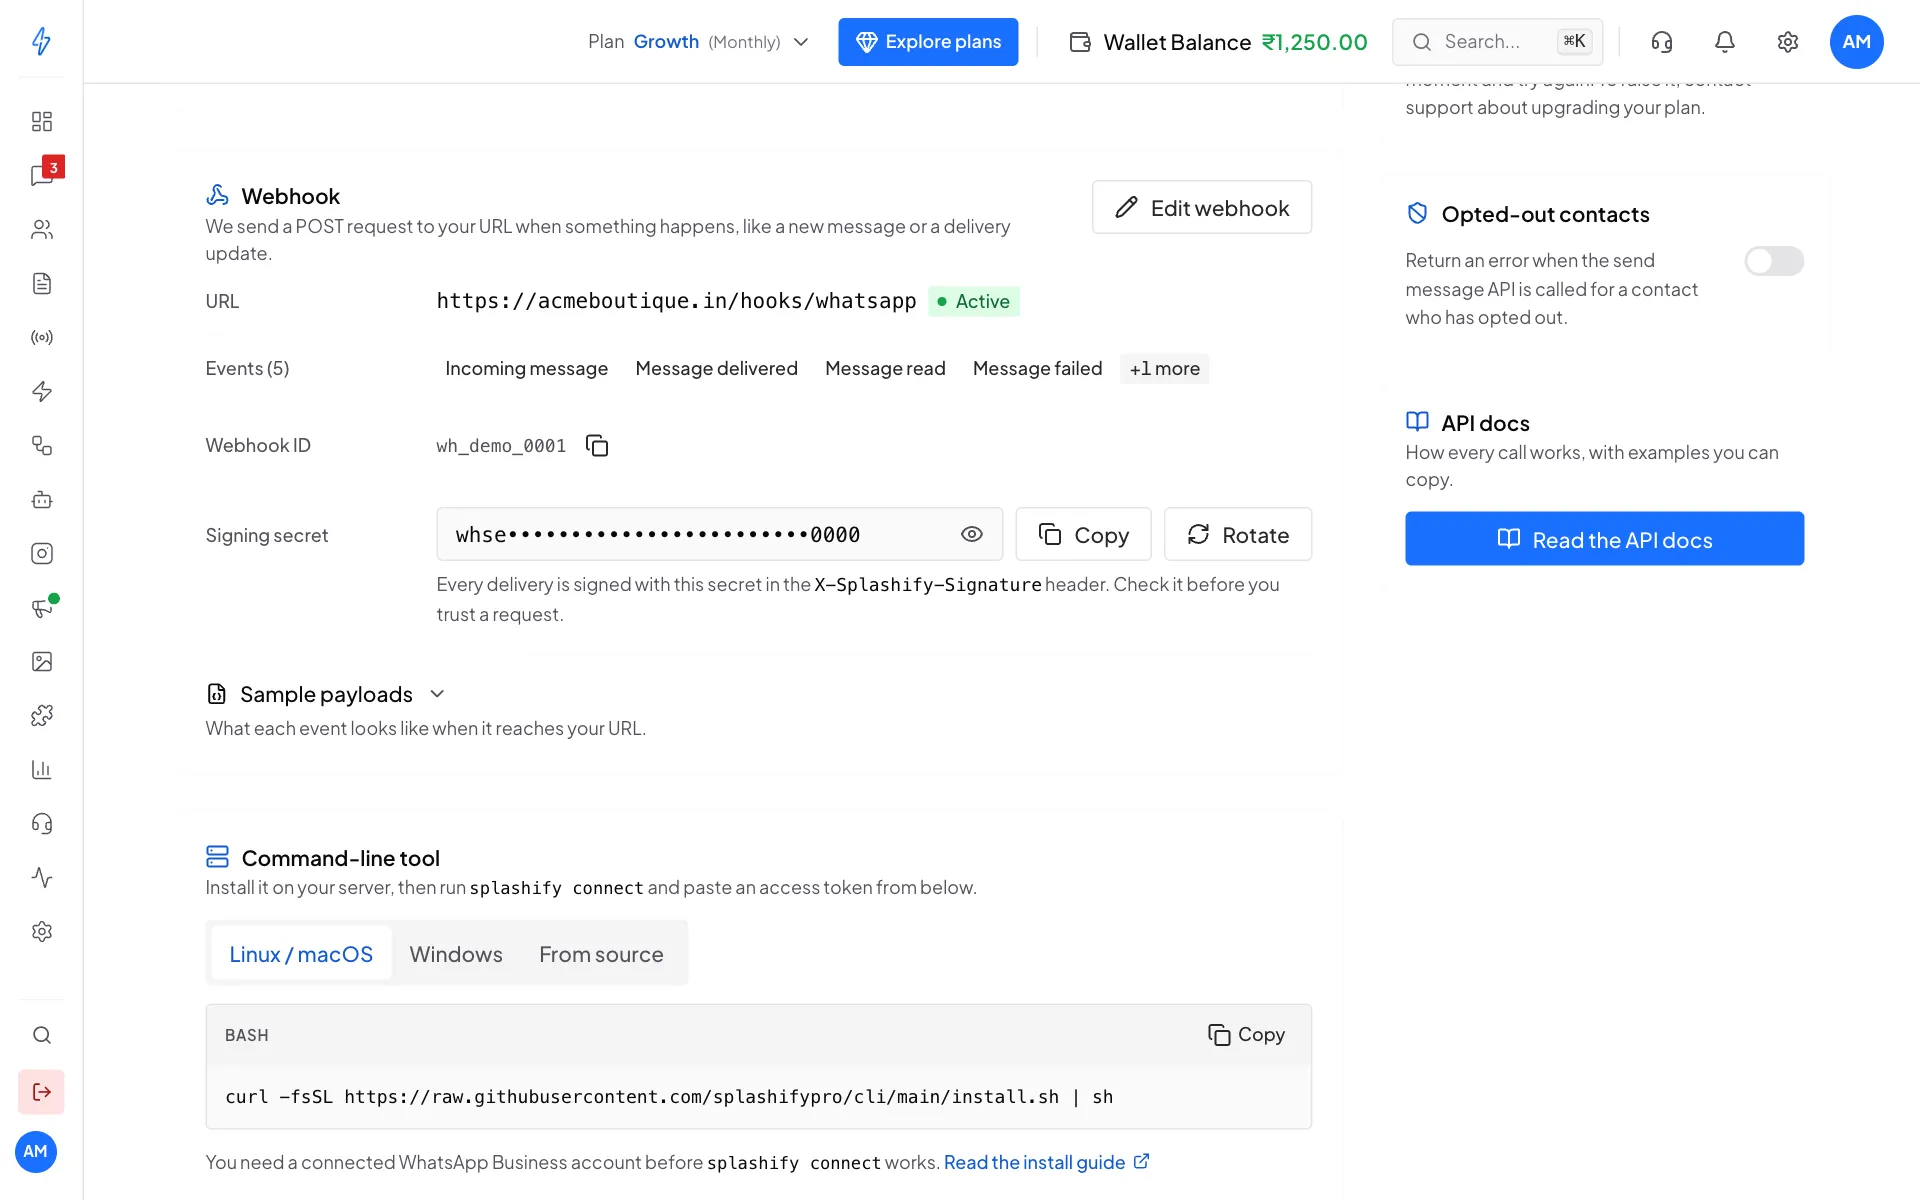The height and width of the screenshot is (1200, 1920).
Task: Open the image gallery icon in sidebar
Action: point(41,661)
